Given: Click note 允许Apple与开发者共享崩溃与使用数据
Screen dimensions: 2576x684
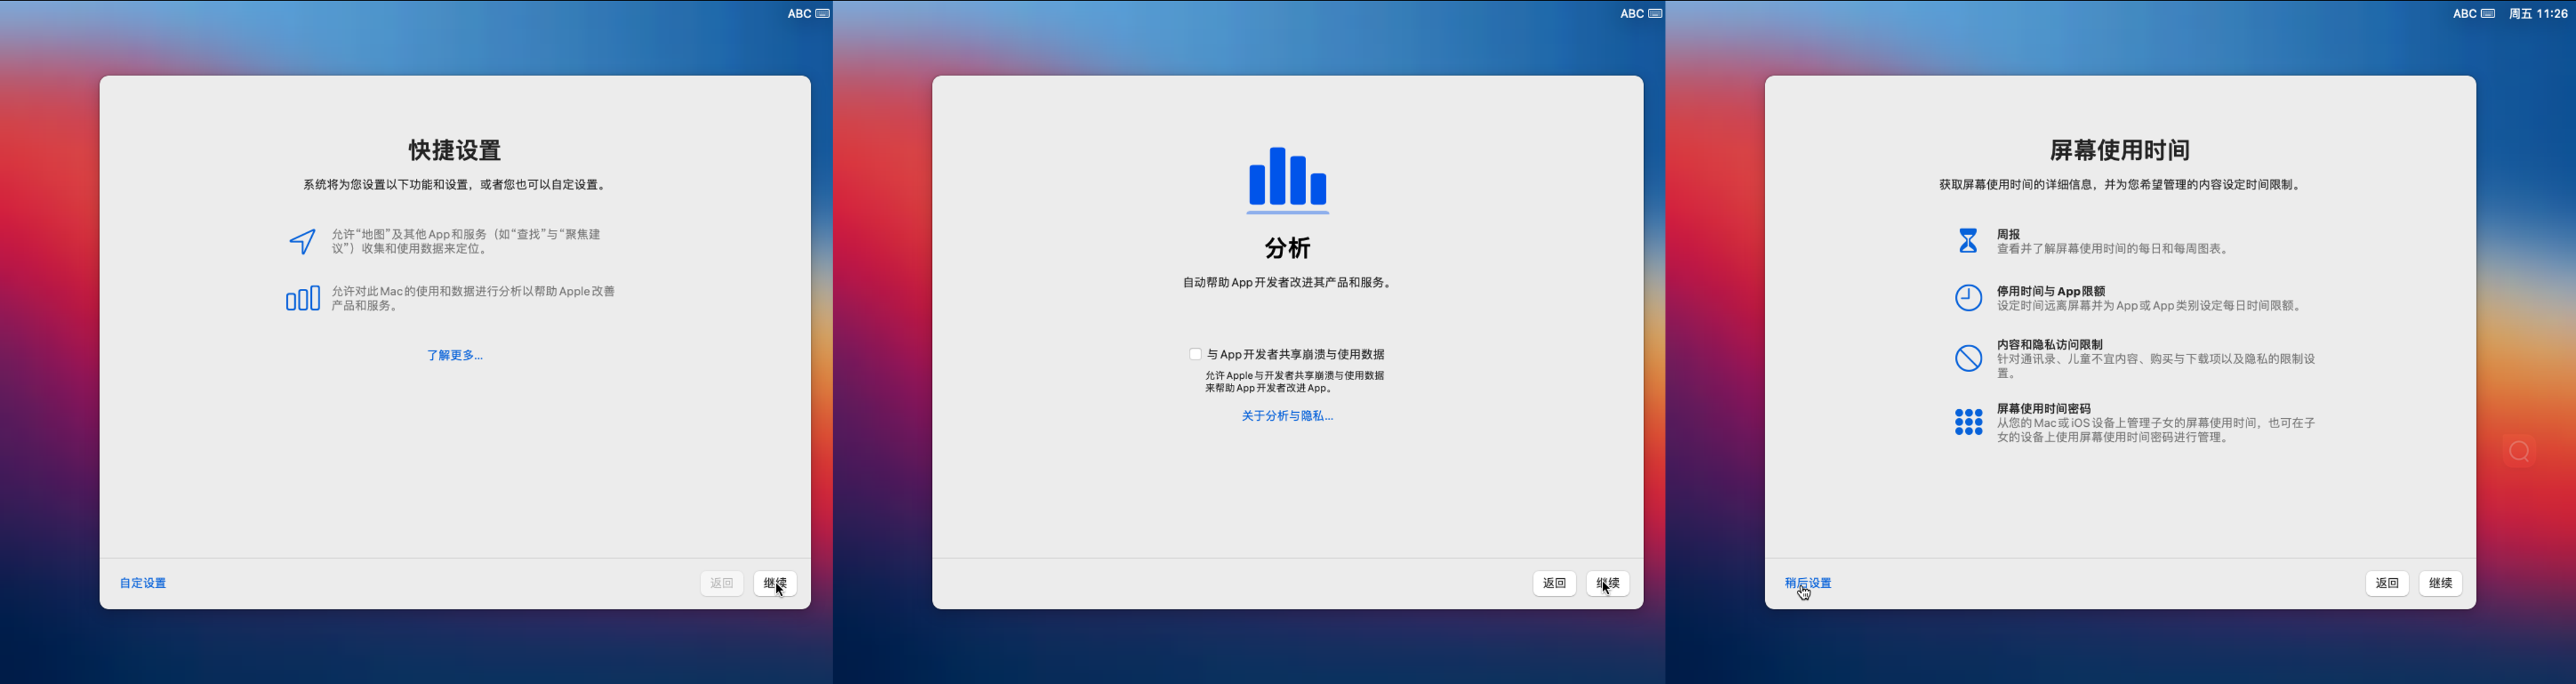Looking at the screenshot, I should [x=1294, y=382].
